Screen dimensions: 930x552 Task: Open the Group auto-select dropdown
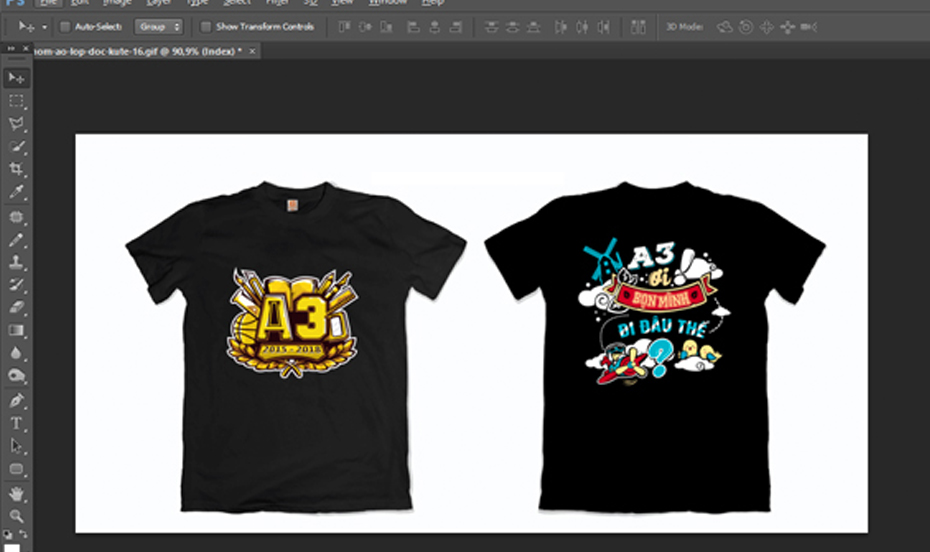[159, 27]
